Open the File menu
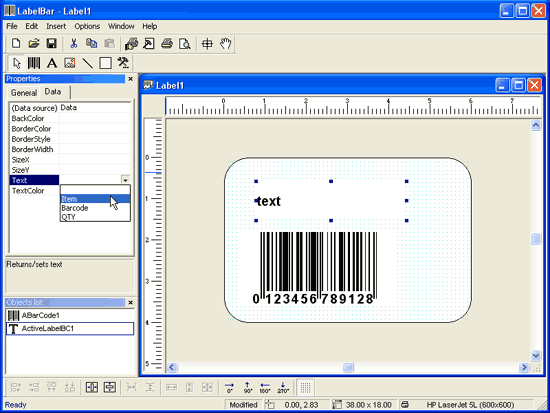Viewport: 550px width, 413px height. click(x=12, y=26)
